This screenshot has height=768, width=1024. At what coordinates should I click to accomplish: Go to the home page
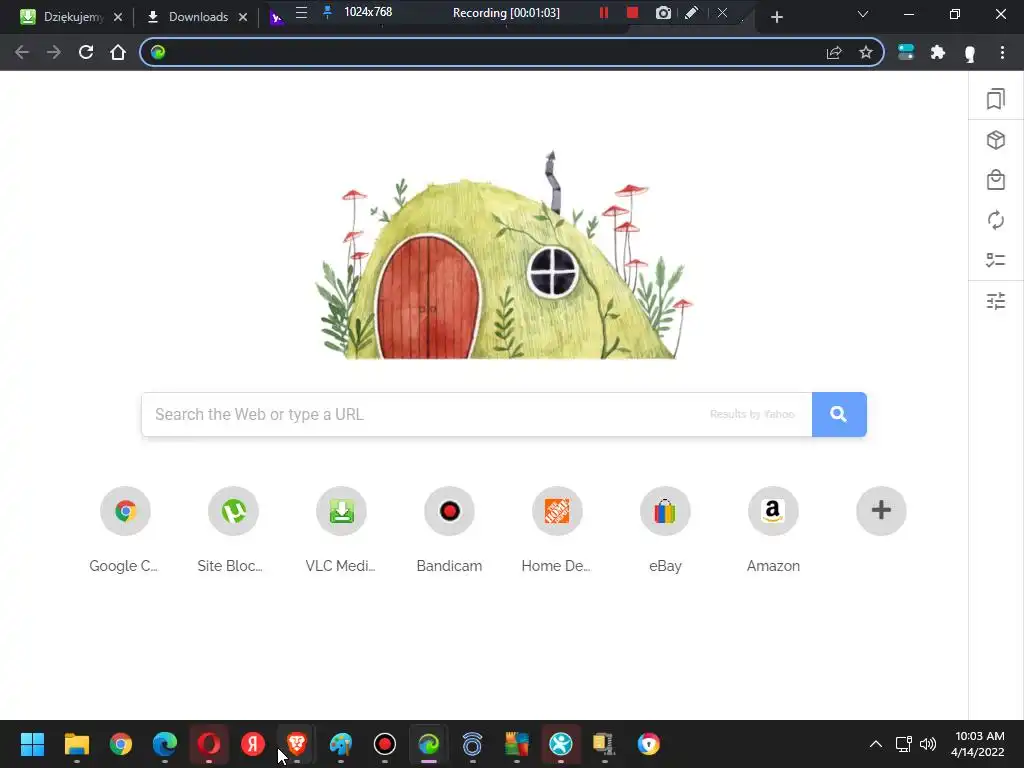118,52
